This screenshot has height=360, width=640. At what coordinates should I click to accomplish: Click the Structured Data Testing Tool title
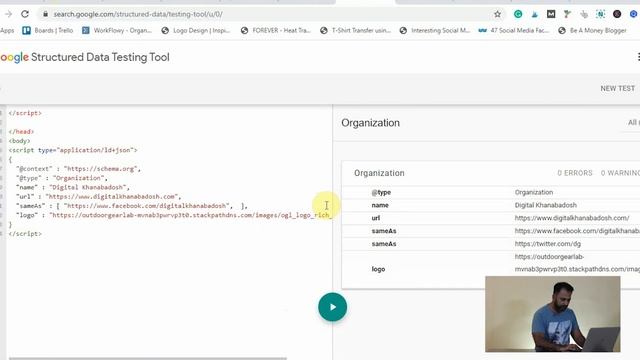click(x=100, y=57)
